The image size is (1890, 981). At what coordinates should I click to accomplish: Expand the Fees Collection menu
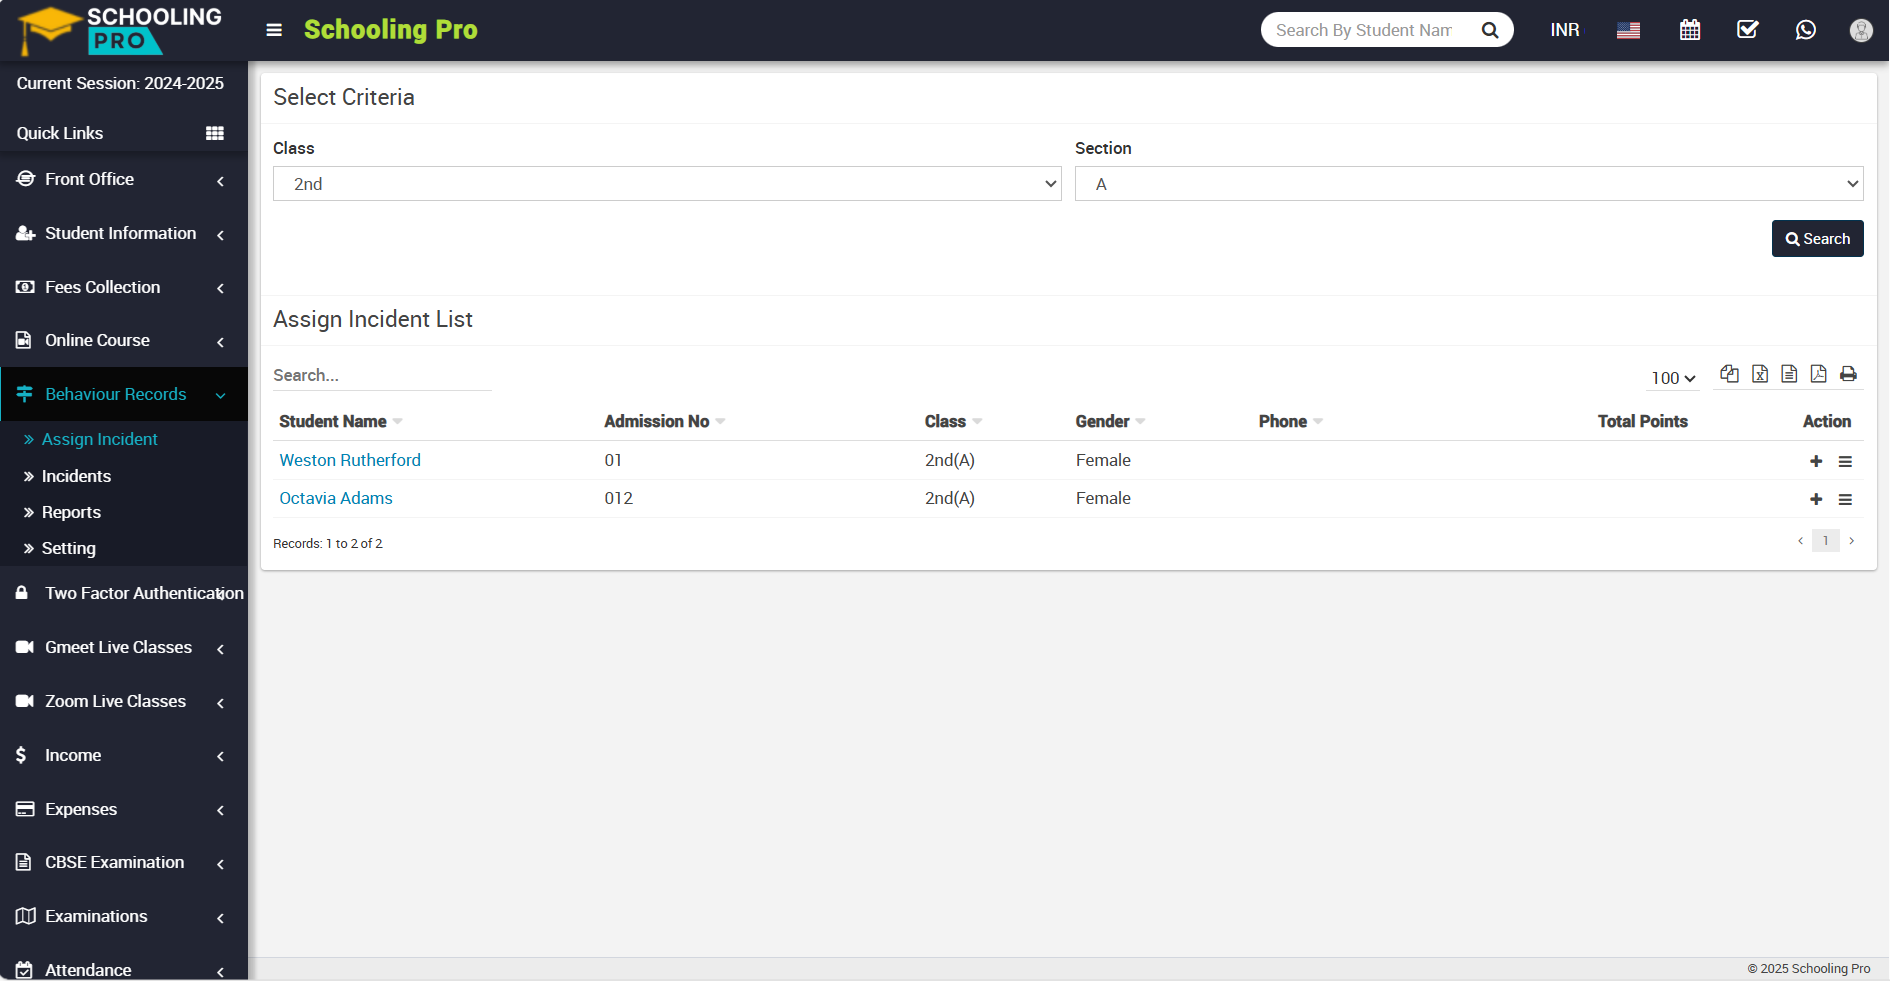pyautogui.click(x=124, y=287)
